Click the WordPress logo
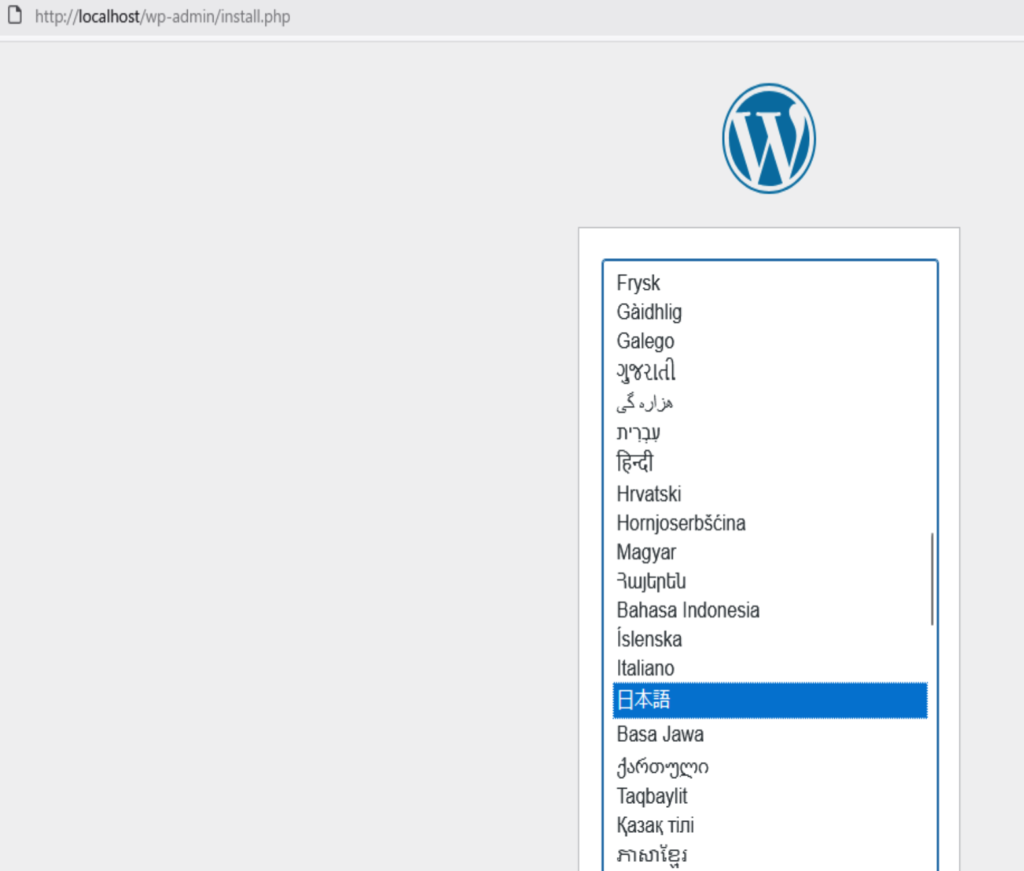1024x871 pixels. point(768,138)
